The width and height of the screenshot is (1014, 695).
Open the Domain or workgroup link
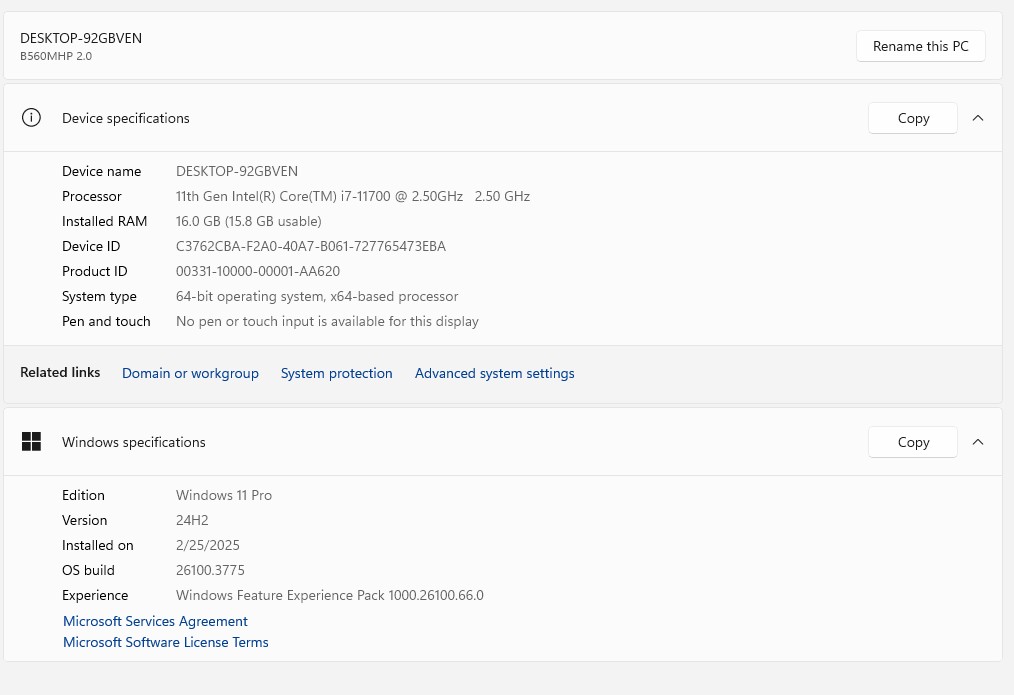click(190, 373)
